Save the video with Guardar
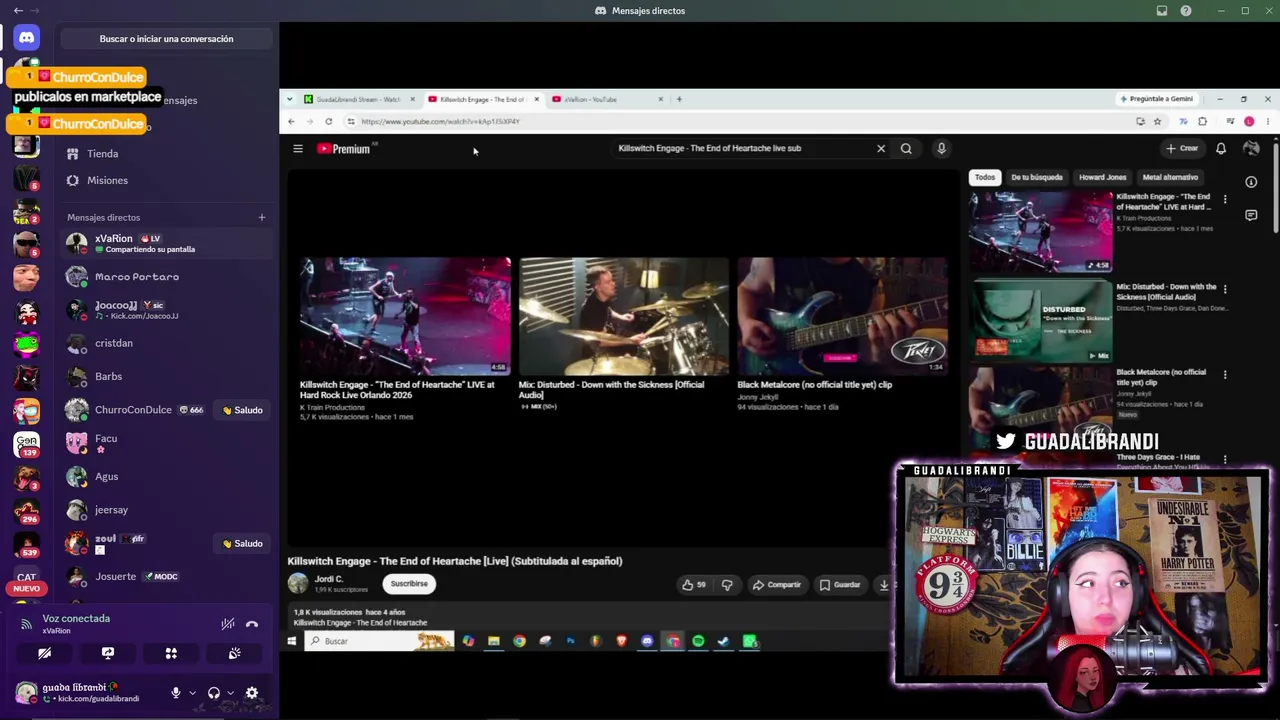 [x=840, y=585]
